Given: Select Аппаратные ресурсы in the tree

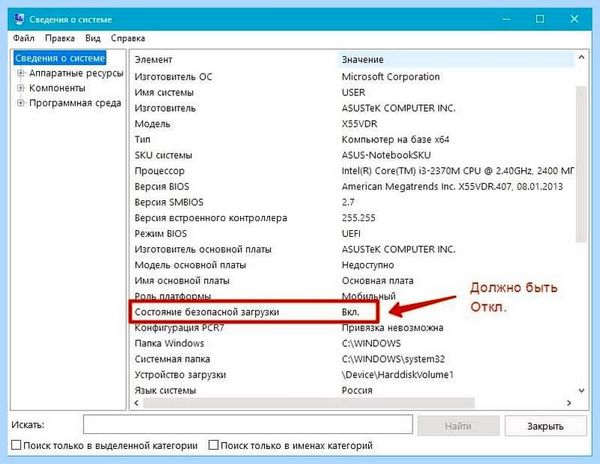Looking at the screenshot, I should point(76,73).
